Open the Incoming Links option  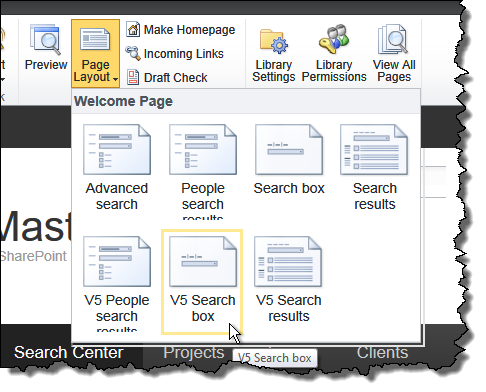[x=174, y=54]
